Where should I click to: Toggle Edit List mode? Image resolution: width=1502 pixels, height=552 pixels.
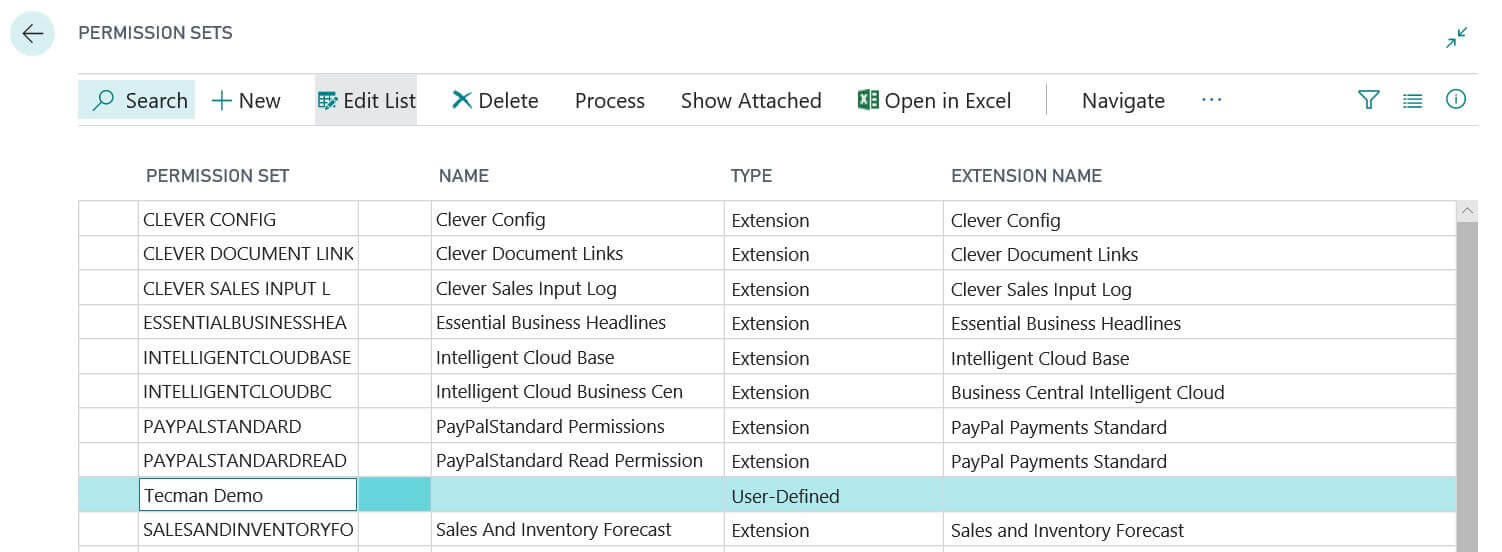366,100
